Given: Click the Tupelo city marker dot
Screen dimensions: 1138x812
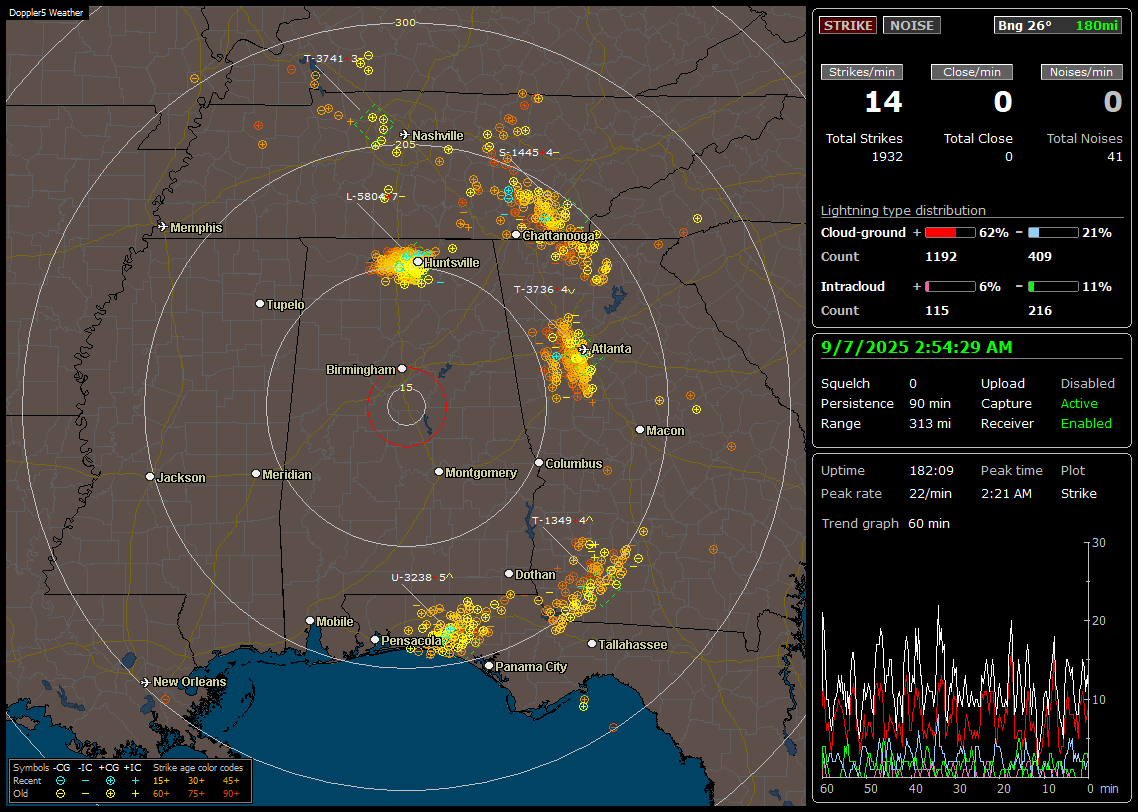Looking at the screenshot, I should [260, 303].
